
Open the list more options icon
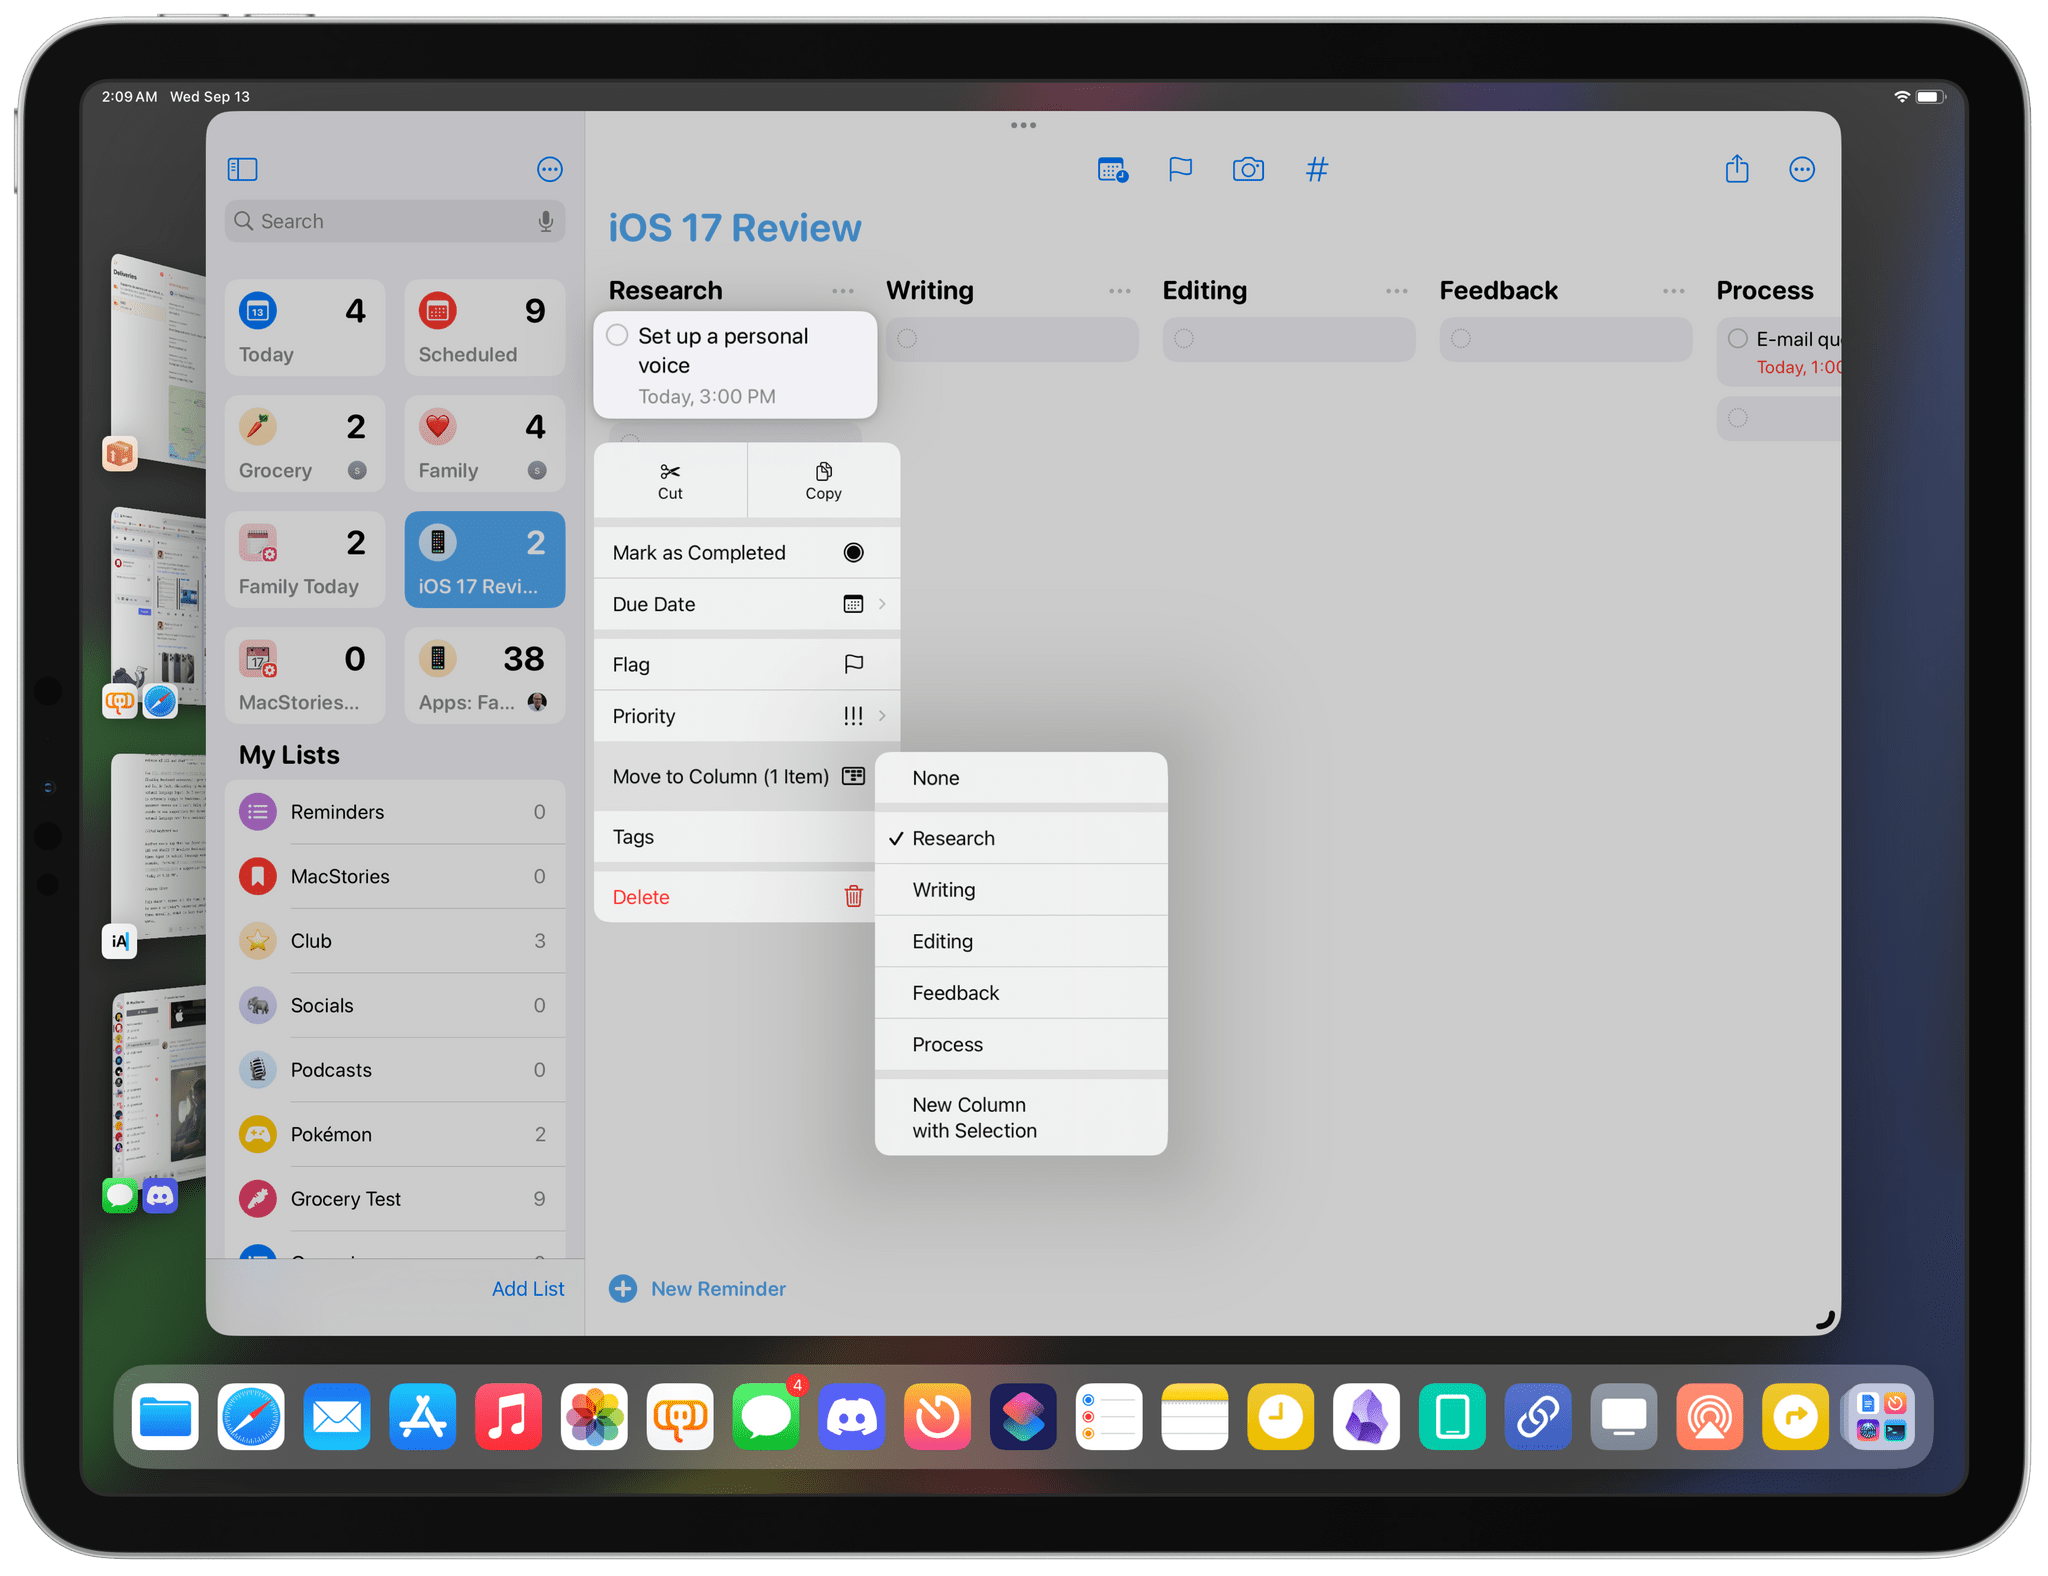coord(1802,169)
